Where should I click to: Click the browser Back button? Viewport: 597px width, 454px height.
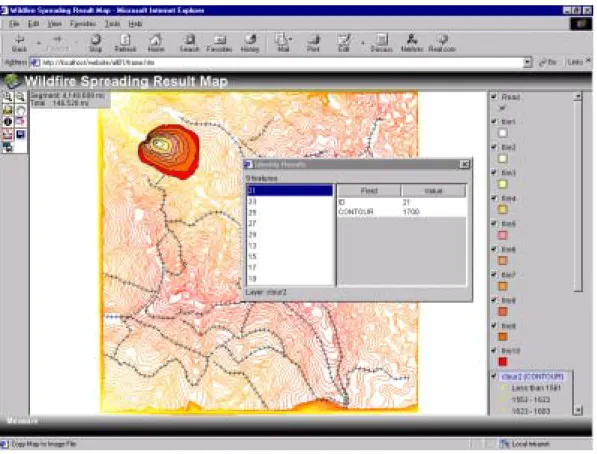19,43
